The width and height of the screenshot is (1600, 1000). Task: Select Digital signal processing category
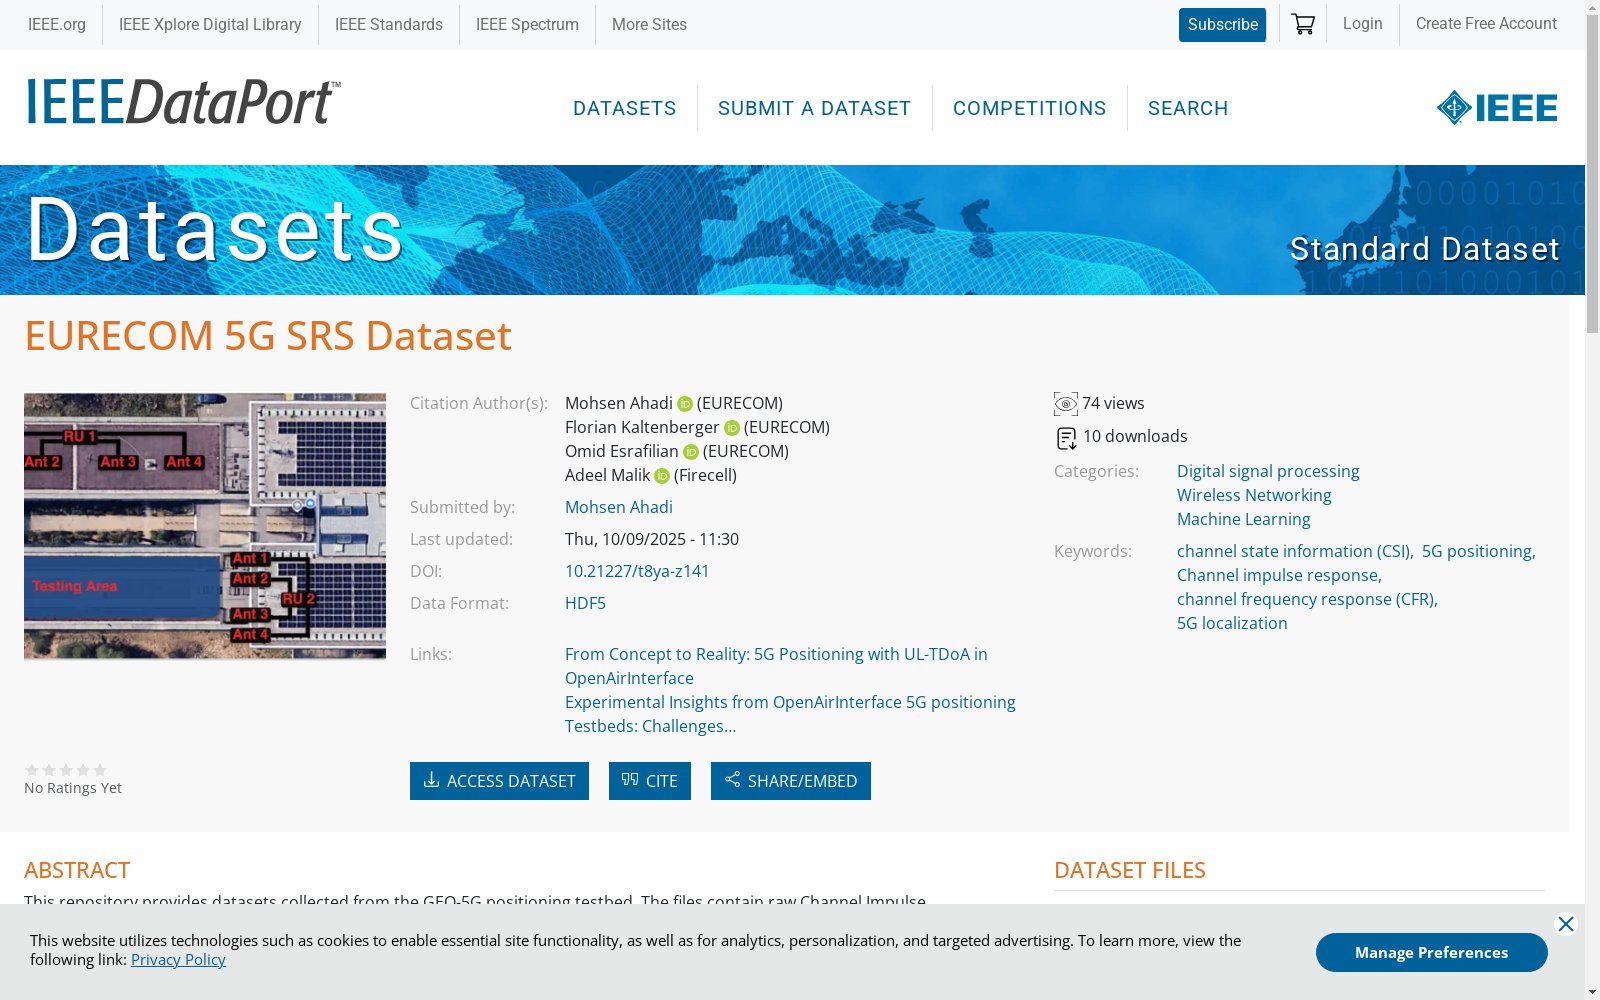pyautogui.click(x=1268, y=472)
